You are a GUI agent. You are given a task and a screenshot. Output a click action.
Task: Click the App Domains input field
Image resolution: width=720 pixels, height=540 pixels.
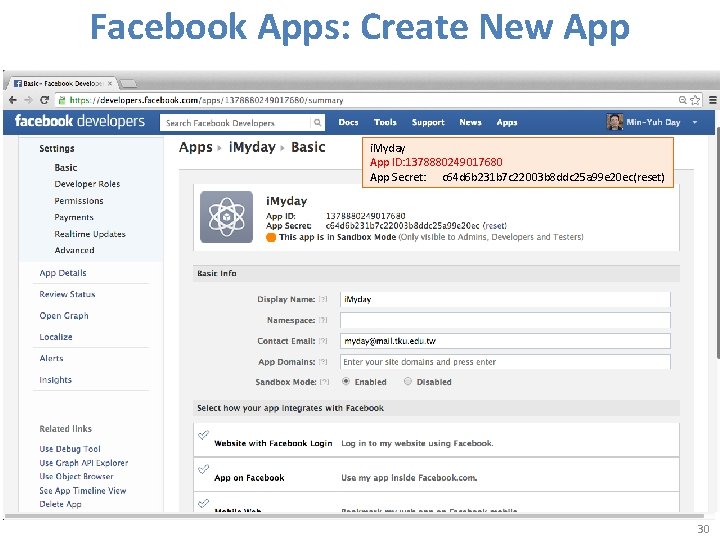[505, 362]
